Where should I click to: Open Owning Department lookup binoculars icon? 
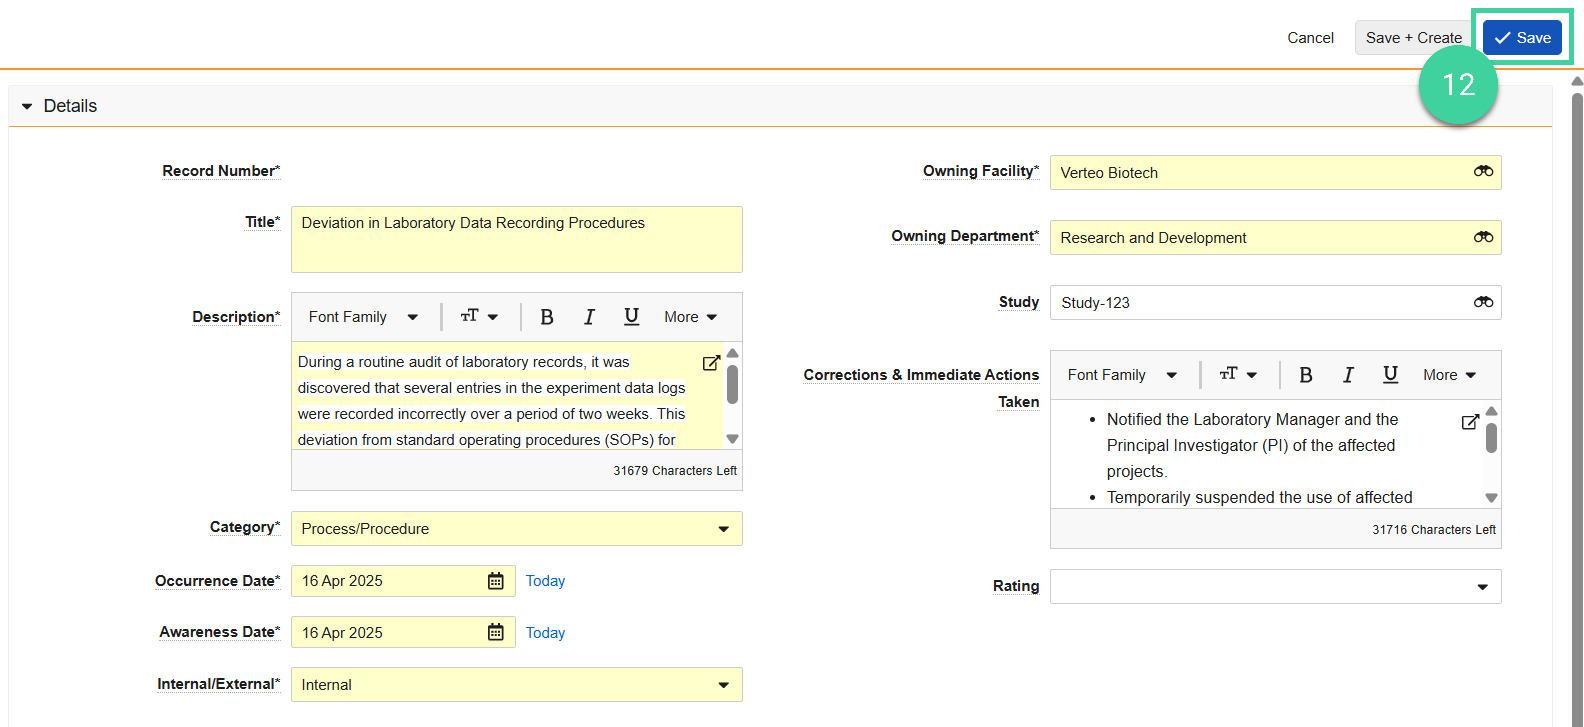pos(1483,237)
